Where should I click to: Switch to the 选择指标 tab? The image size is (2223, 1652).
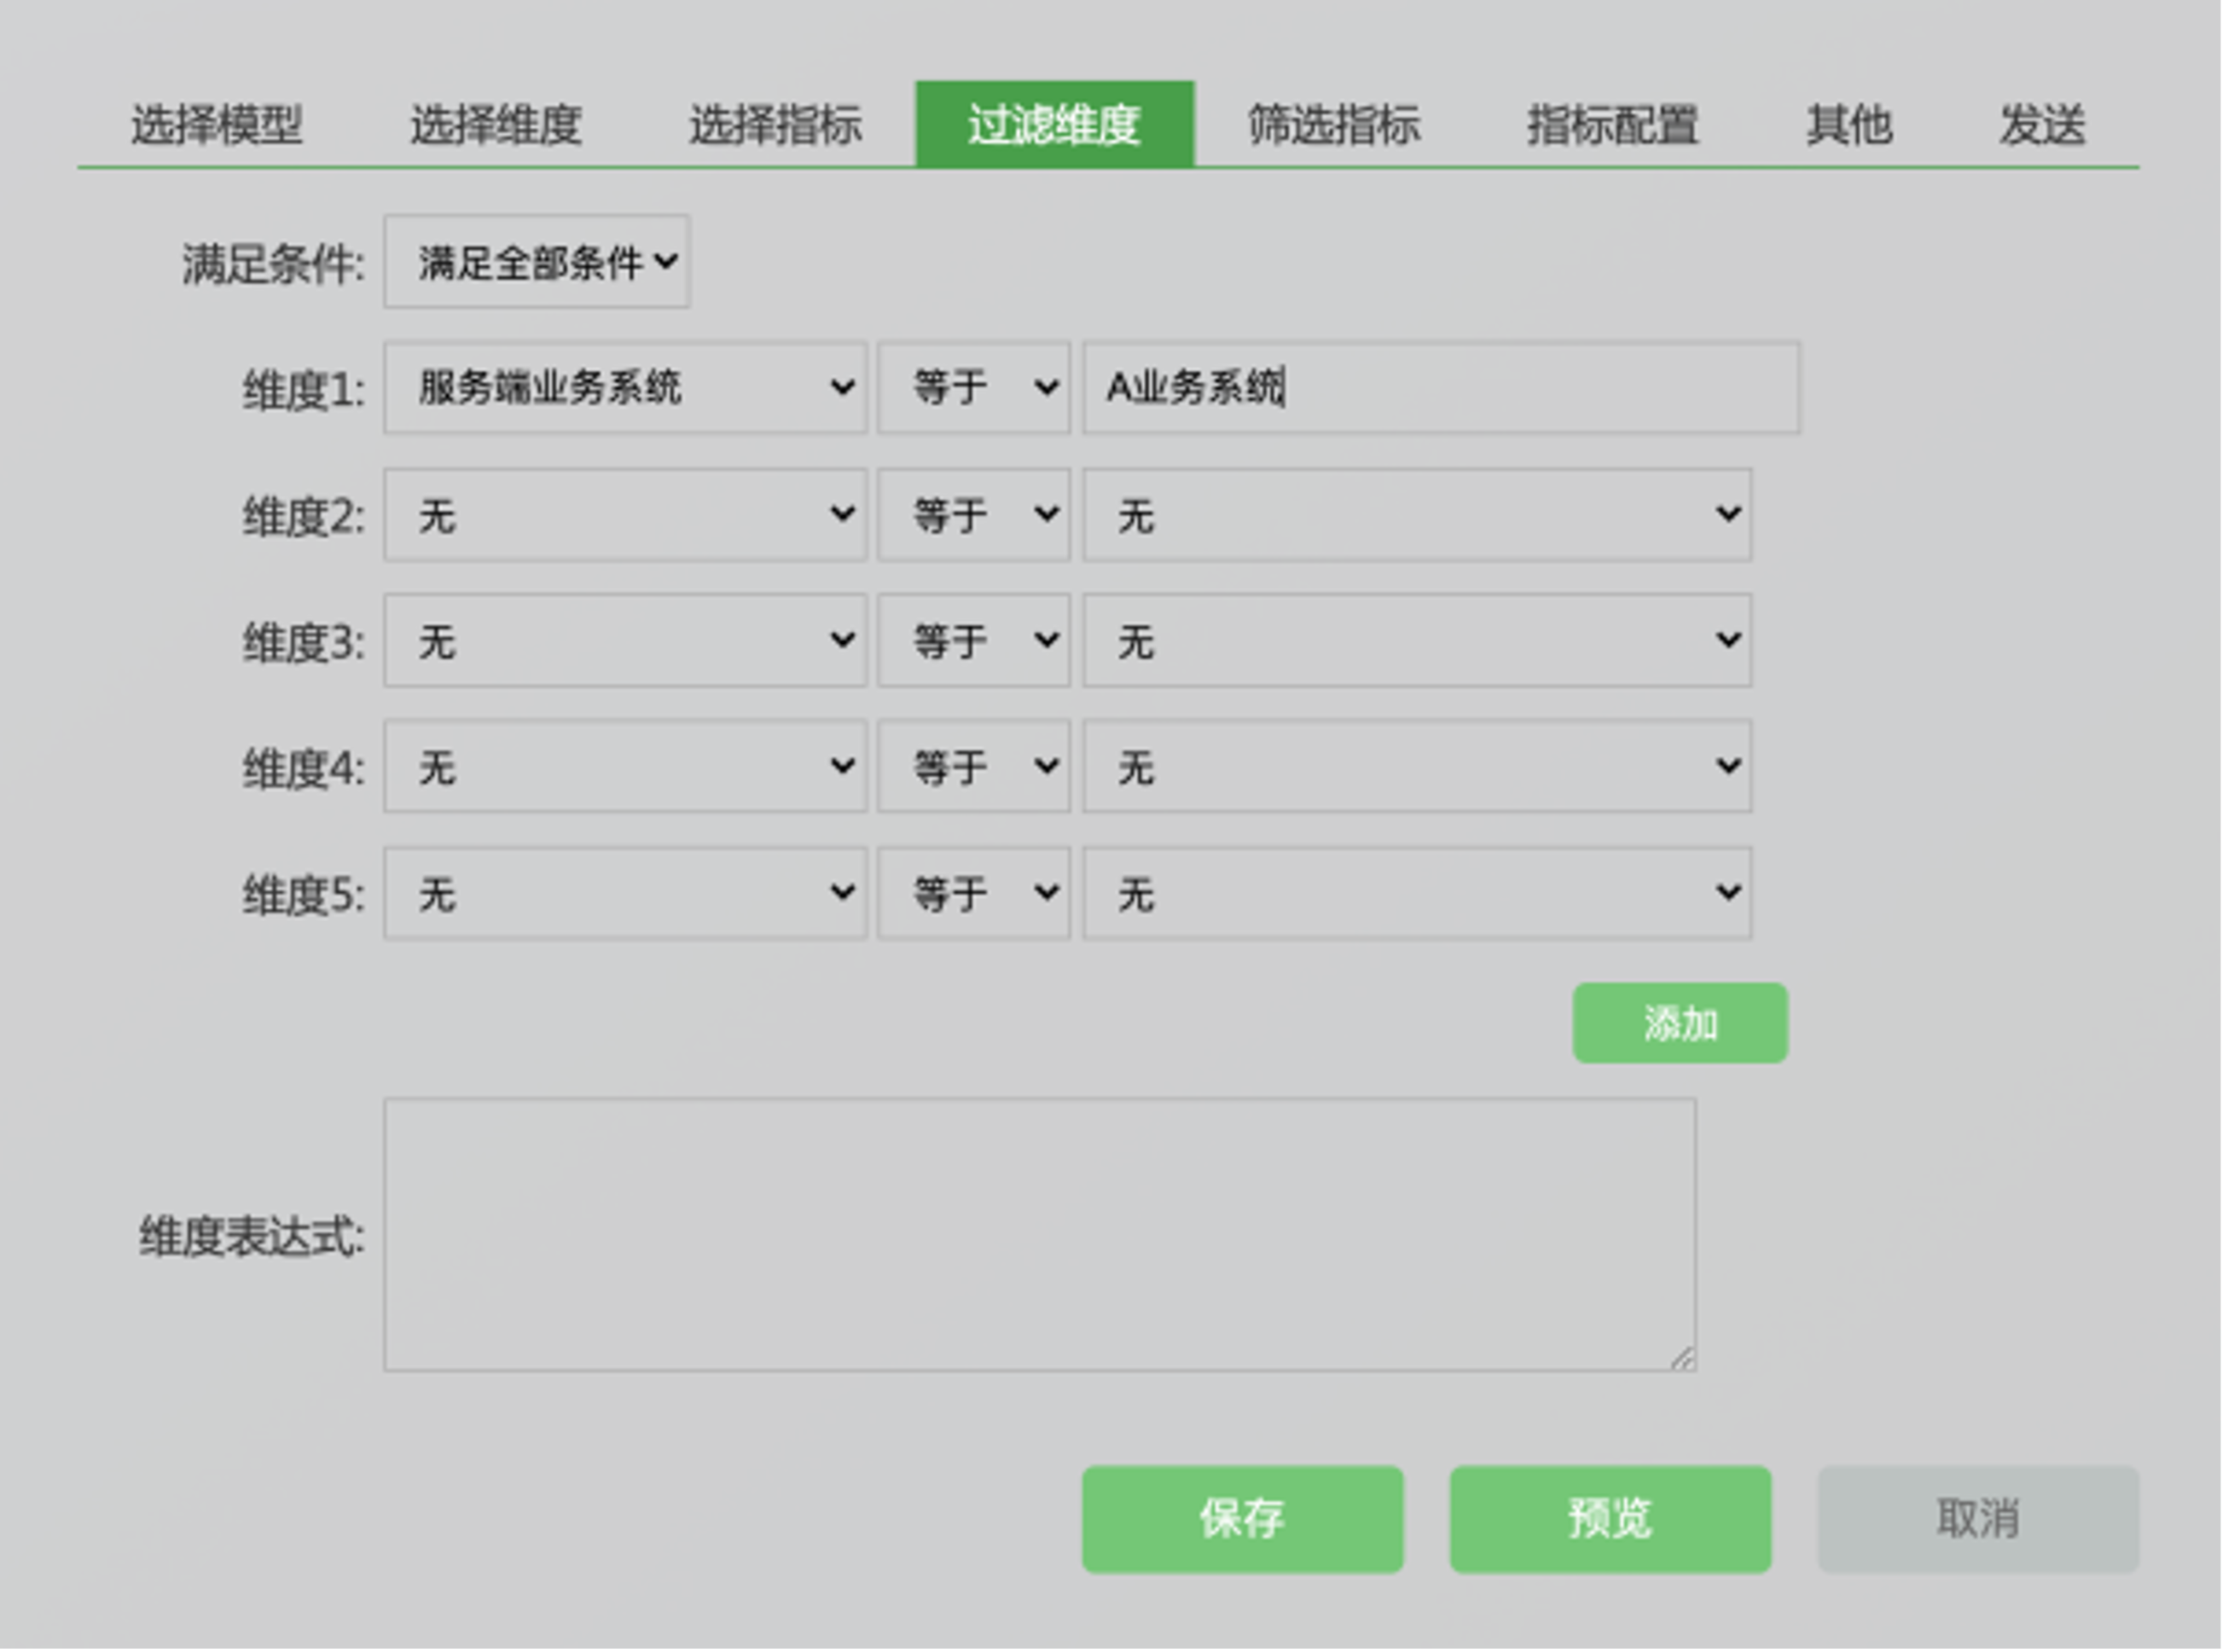tap(775, 125)
